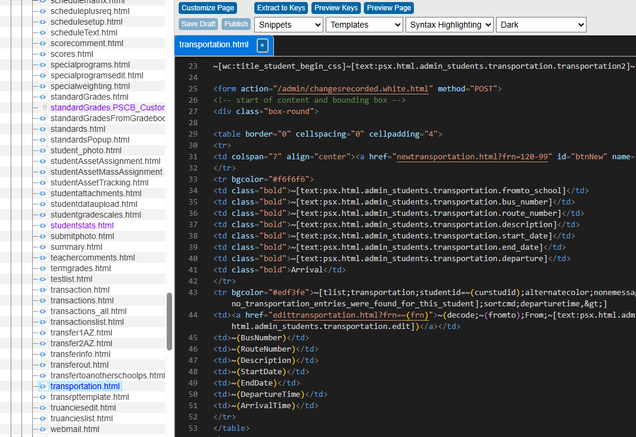Click file icon next to transportation.html
Screen dimensions: 636x437
pos(42,386)
